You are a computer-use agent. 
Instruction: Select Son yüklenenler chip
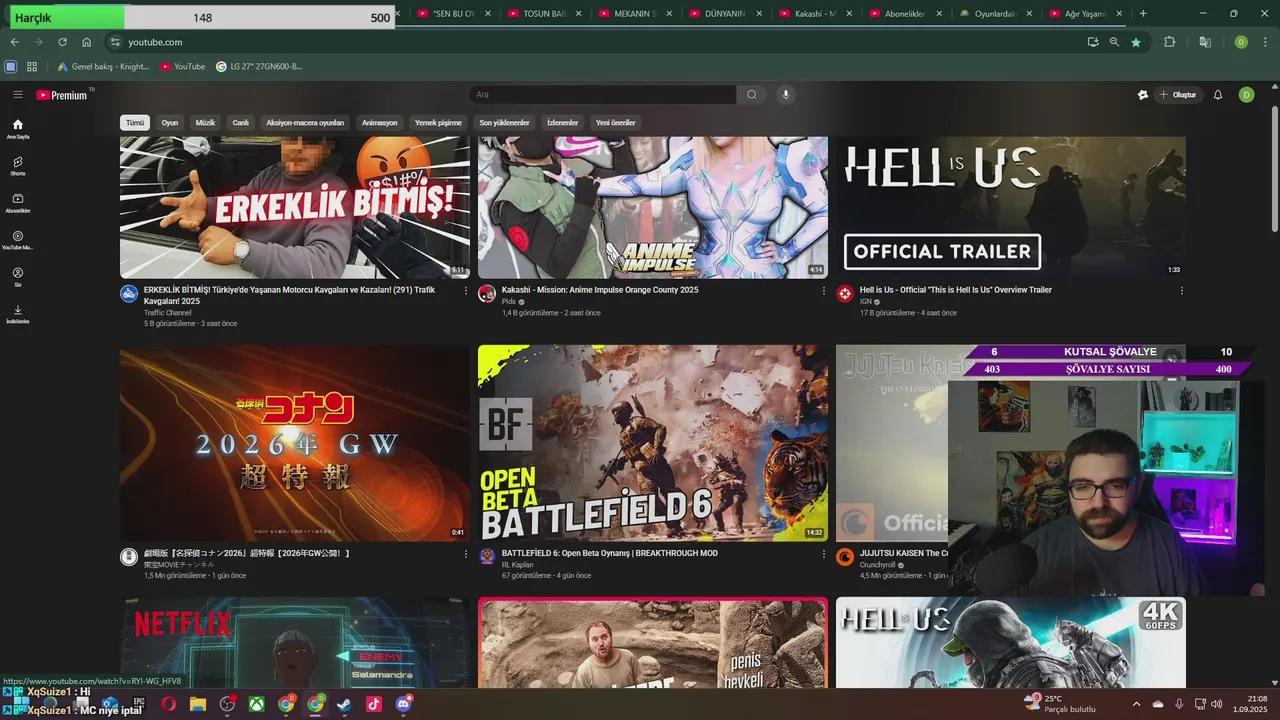tap(504, 123)
